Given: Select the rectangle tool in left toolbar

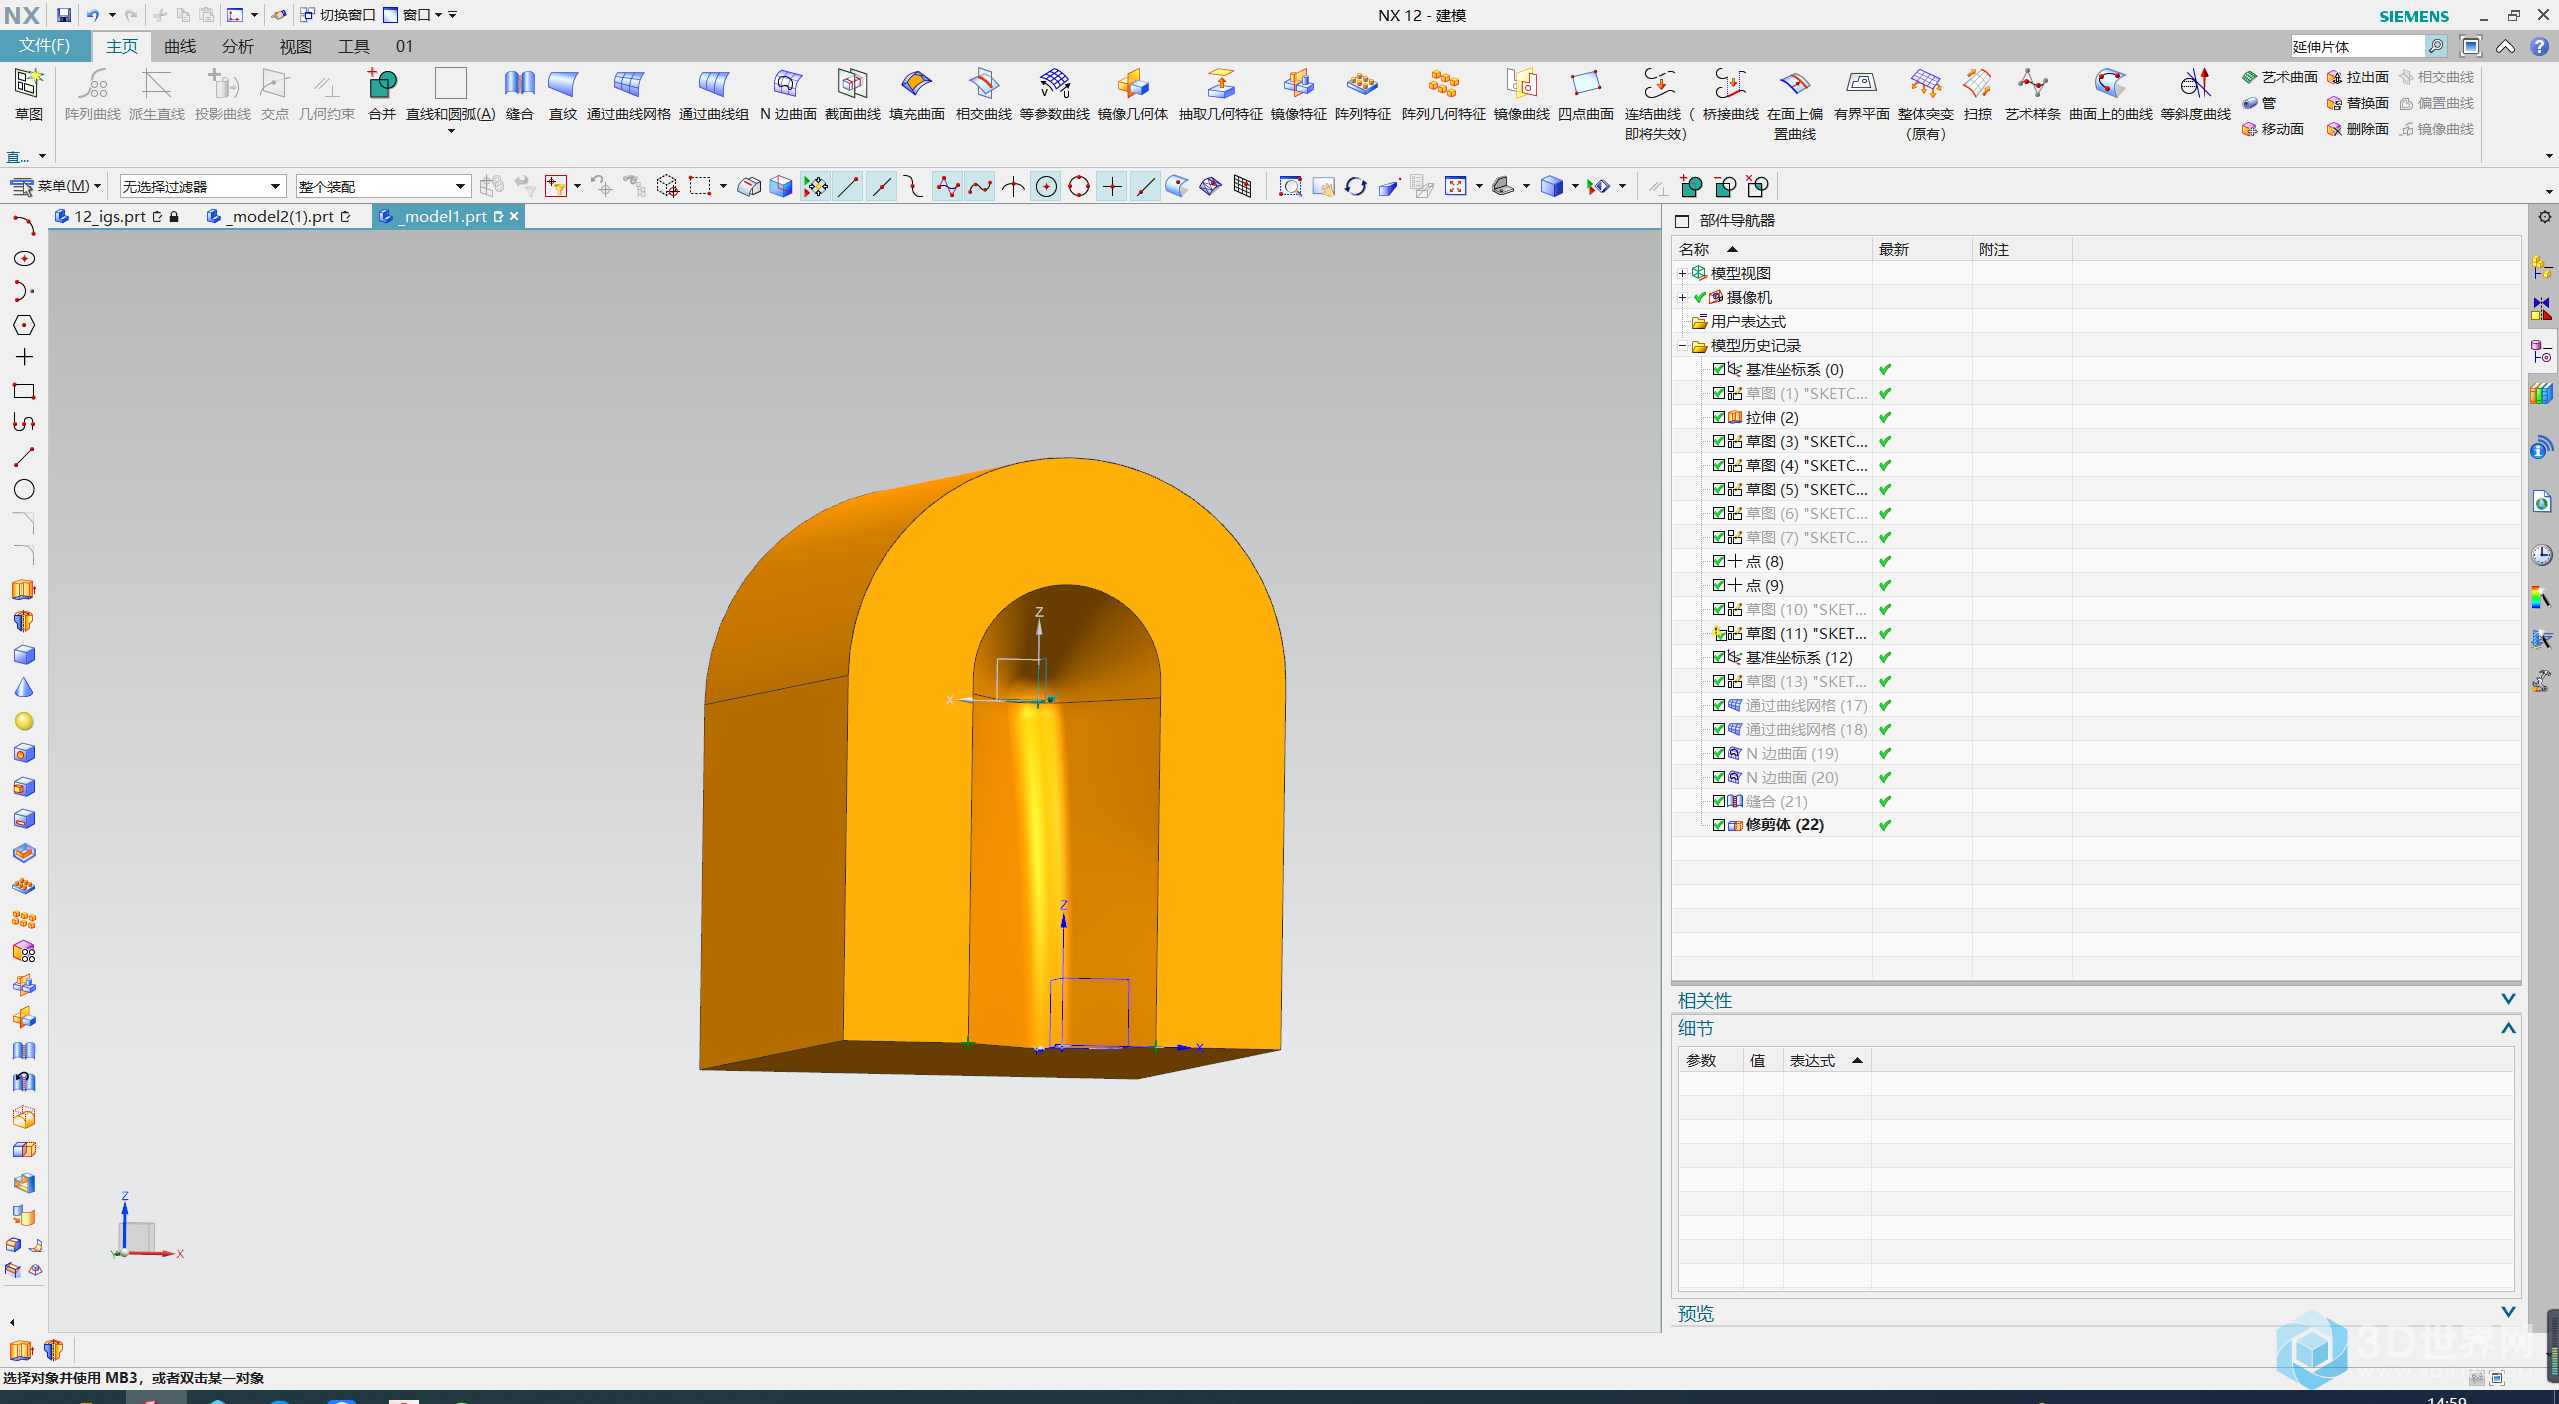Looking at the screenshot, I should pos(24,391).
